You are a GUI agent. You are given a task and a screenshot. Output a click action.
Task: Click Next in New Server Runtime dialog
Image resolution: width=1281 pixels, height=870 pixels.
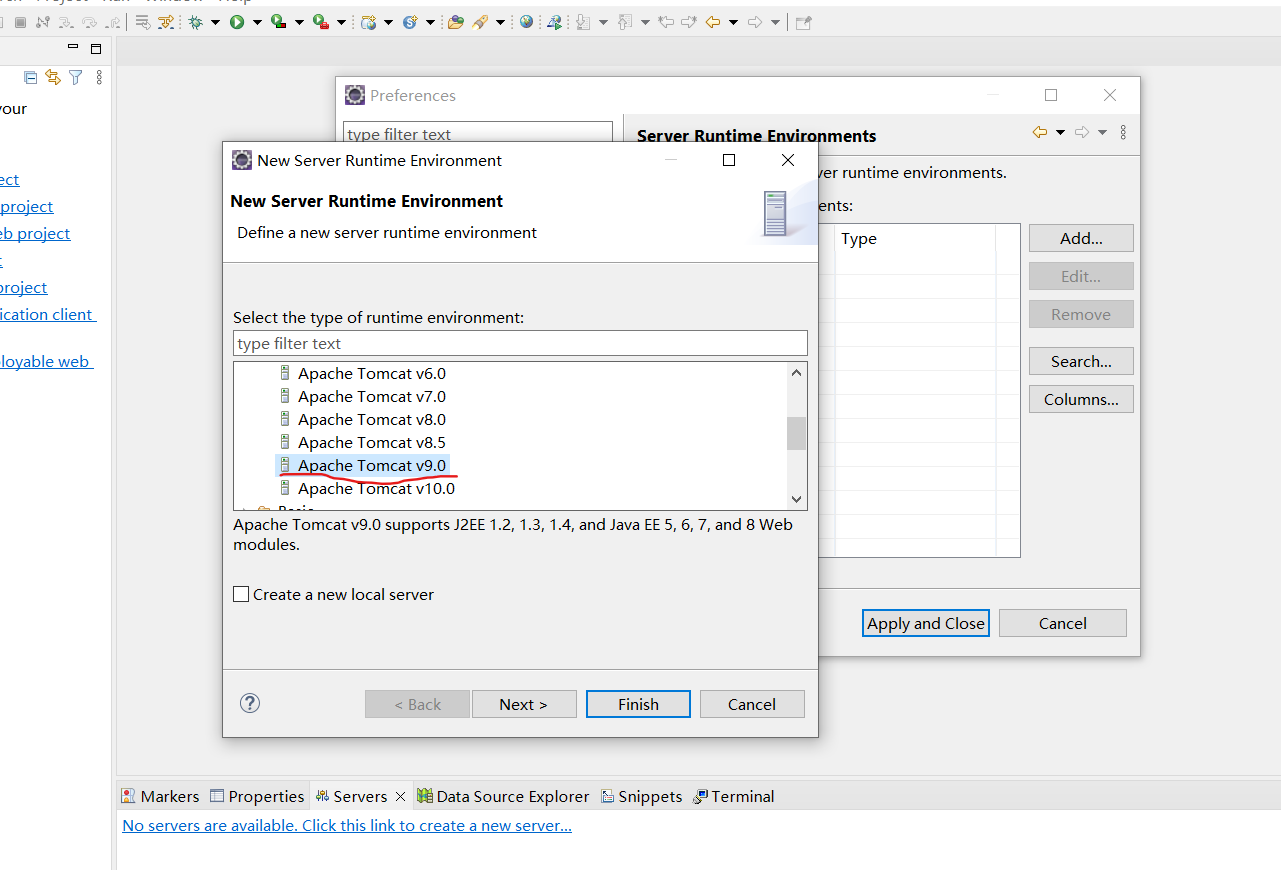tap(524, 704)
